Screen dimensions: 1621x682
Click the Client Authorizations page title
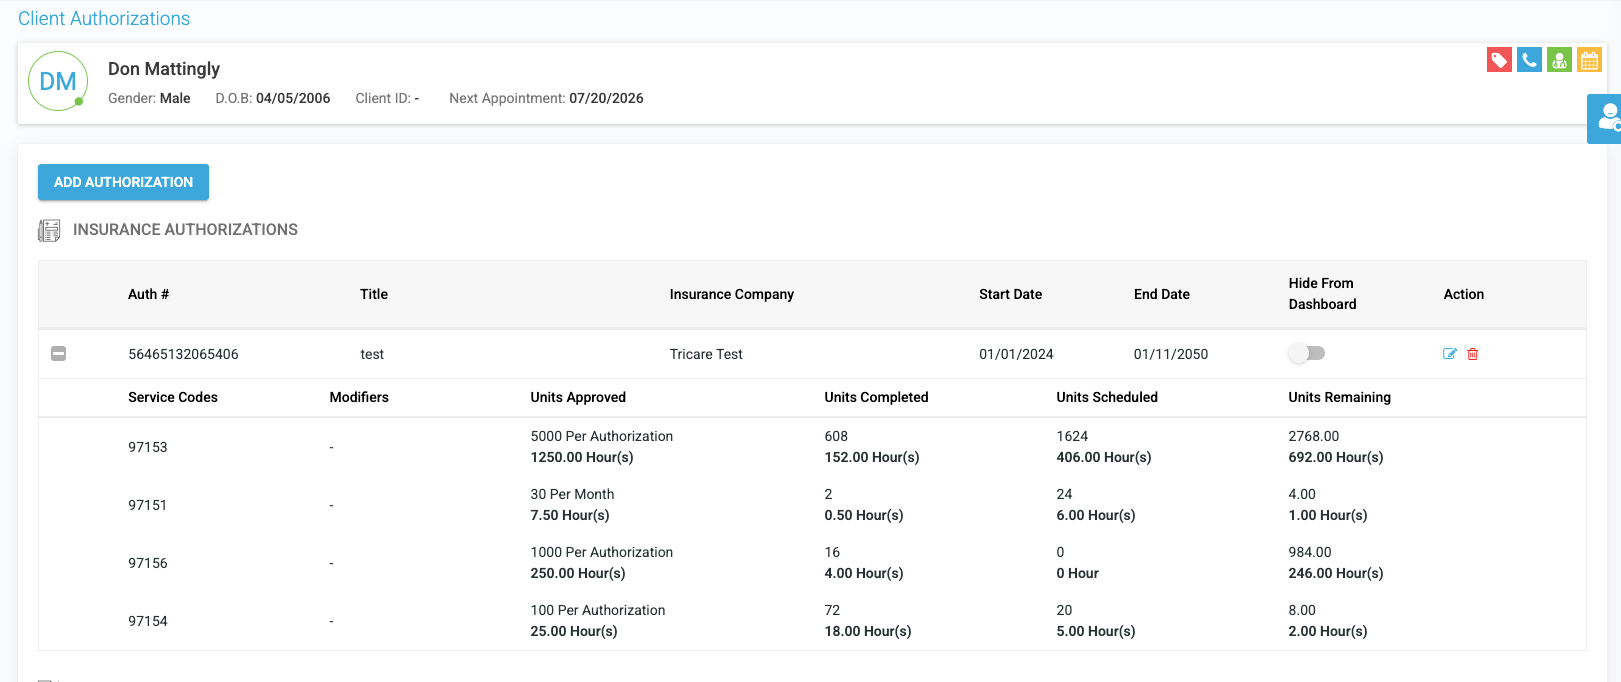tap(104, 18)
